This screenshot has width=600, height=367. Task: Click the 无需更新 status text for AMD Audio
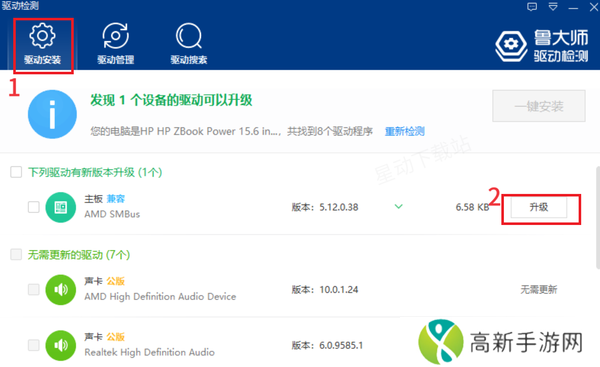[x=538, y=289]
